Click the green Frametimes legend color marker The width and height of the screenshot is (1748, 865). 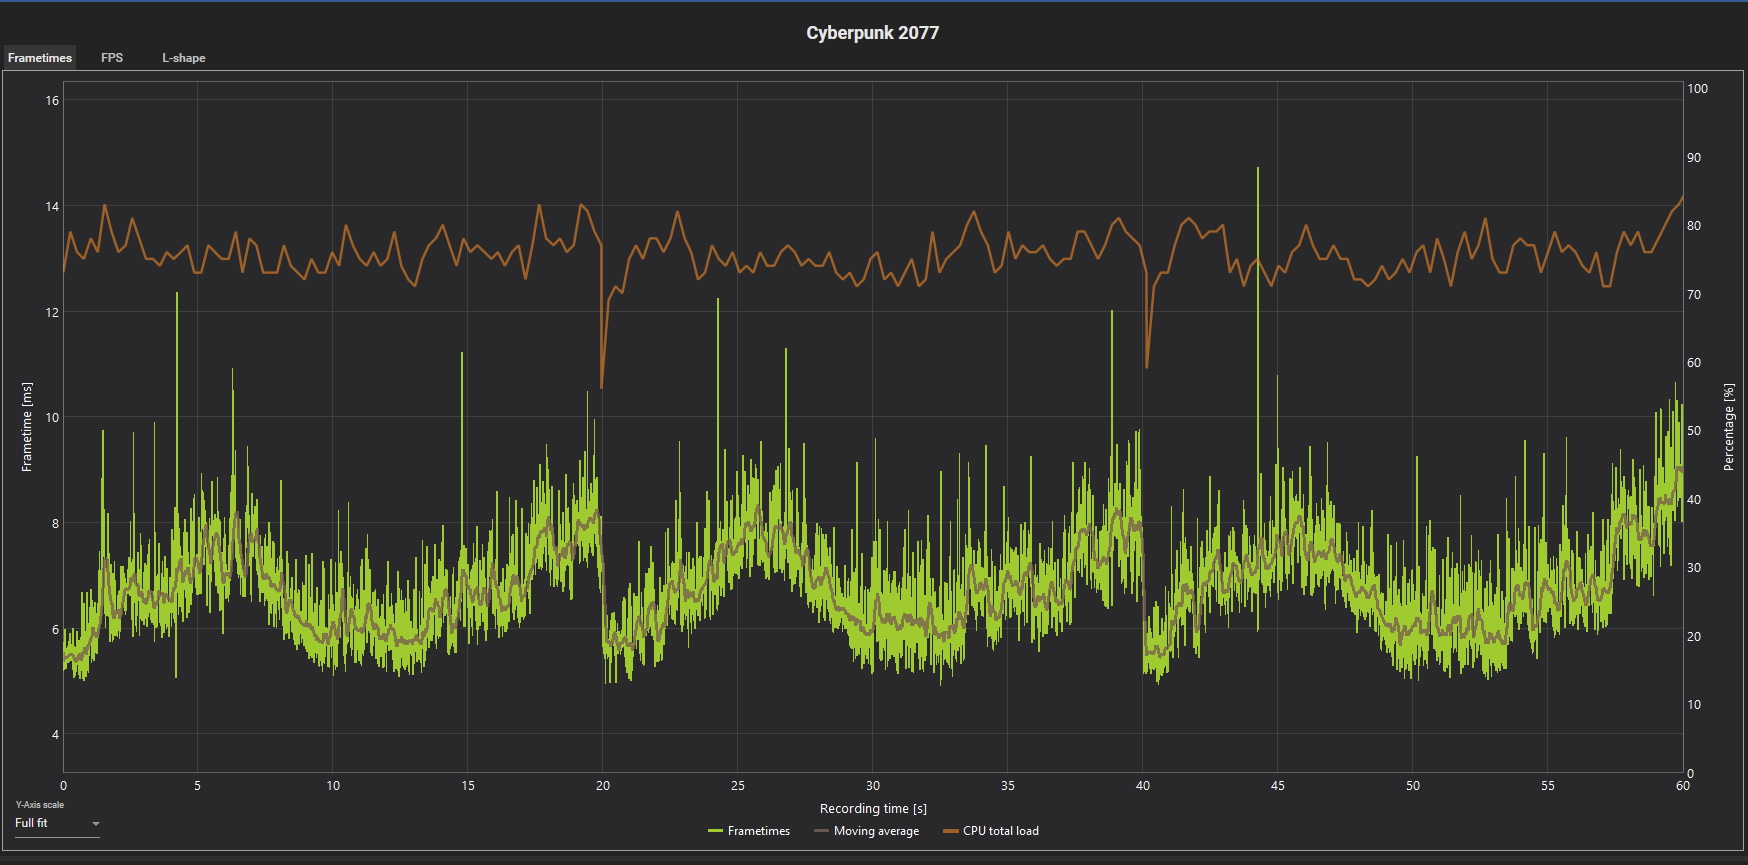[x=715, y=831]
